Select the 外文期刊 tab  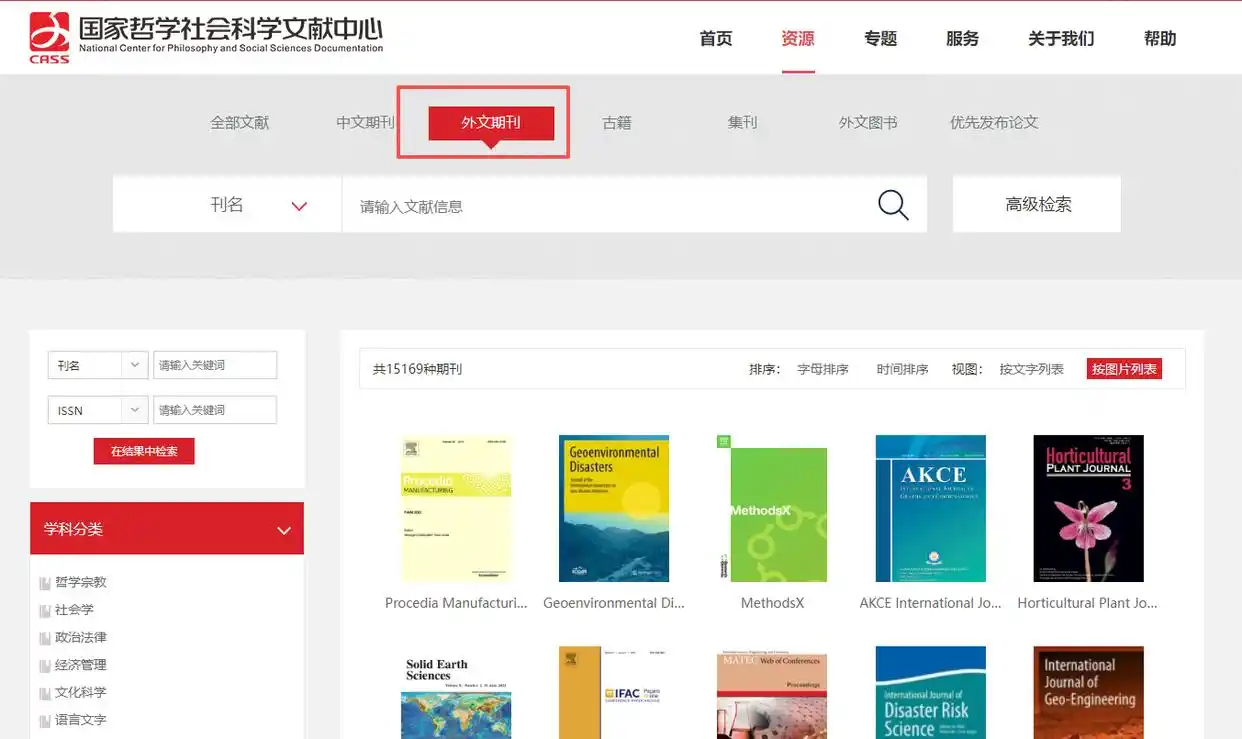[x=491, y=122]
